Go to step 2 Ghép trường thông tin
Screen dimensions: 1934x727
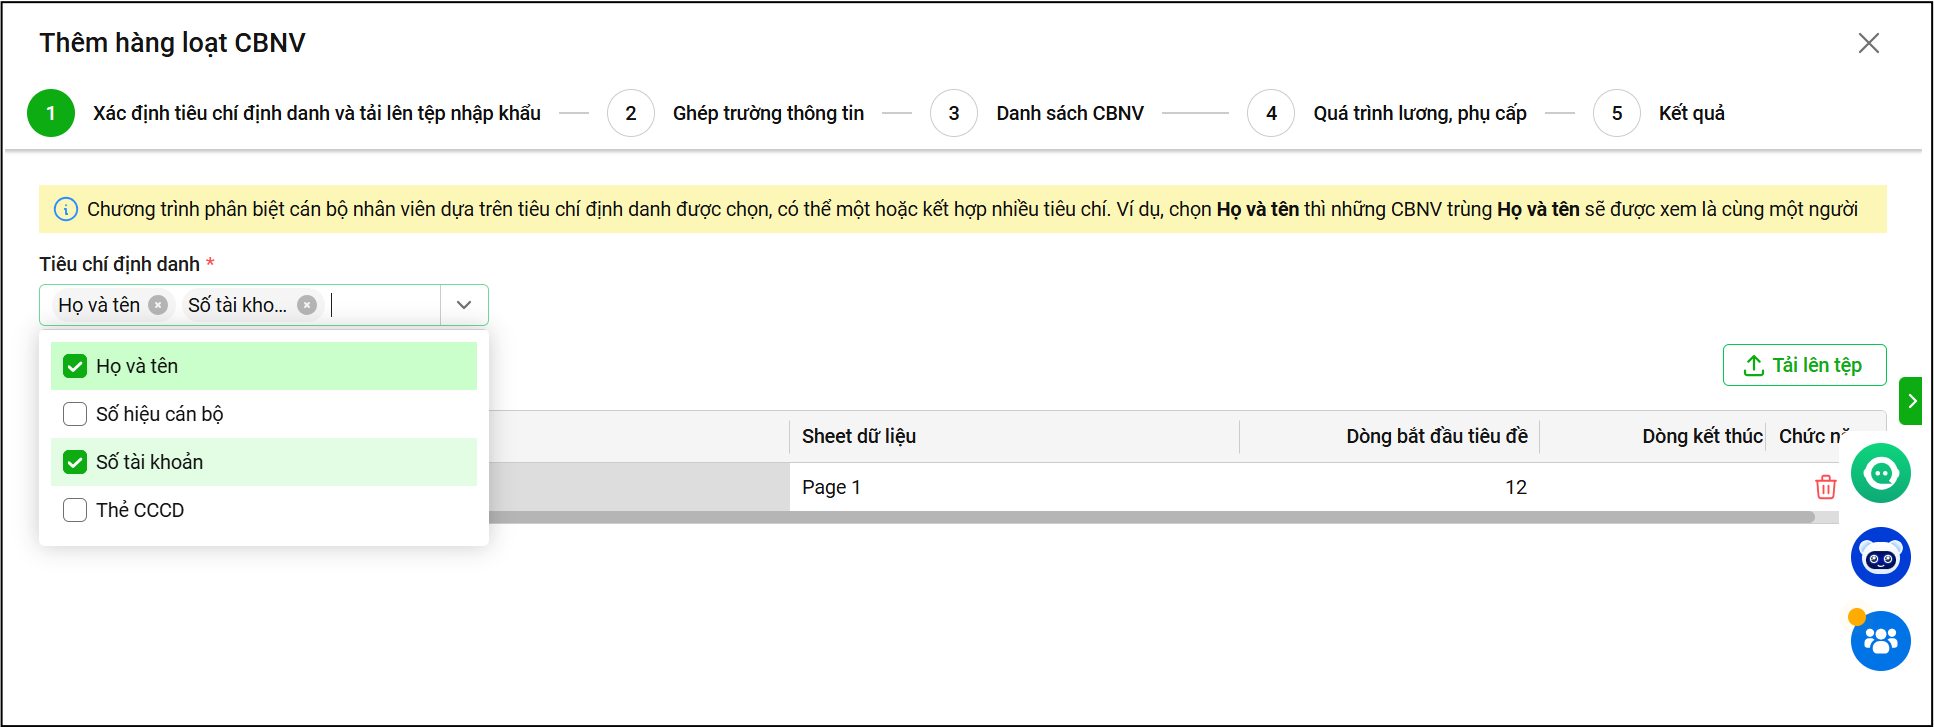point(631,113)
